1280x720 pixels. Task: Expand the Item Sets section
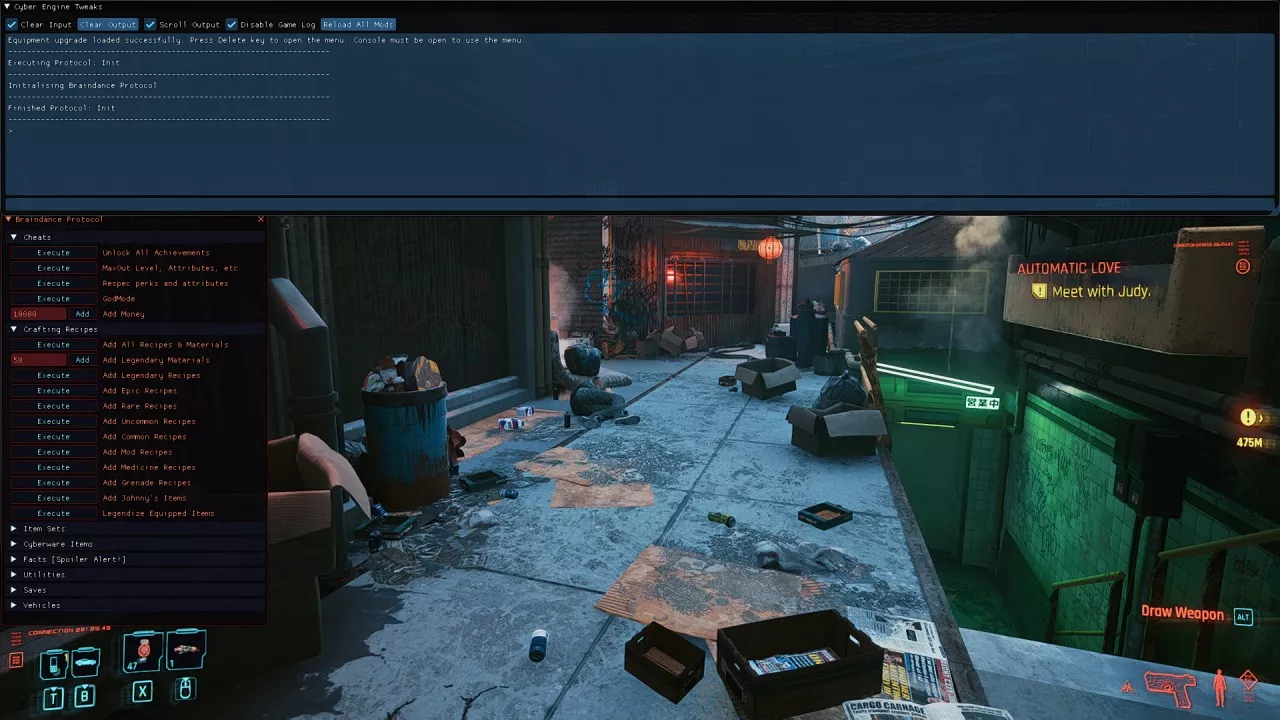pyautogui.click(x=14, y=528)
